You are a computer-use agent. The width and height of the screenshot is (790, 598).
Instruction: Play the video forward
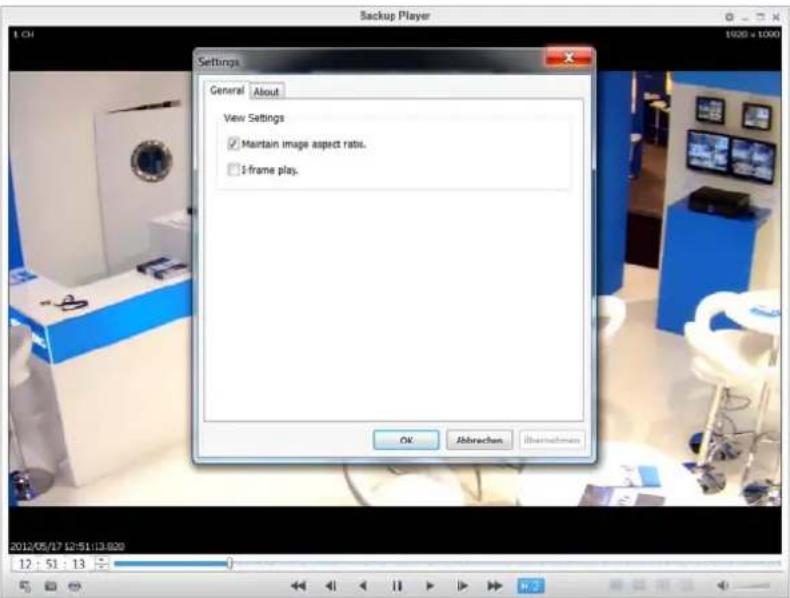pyautogui.click(x=430, y=586)
